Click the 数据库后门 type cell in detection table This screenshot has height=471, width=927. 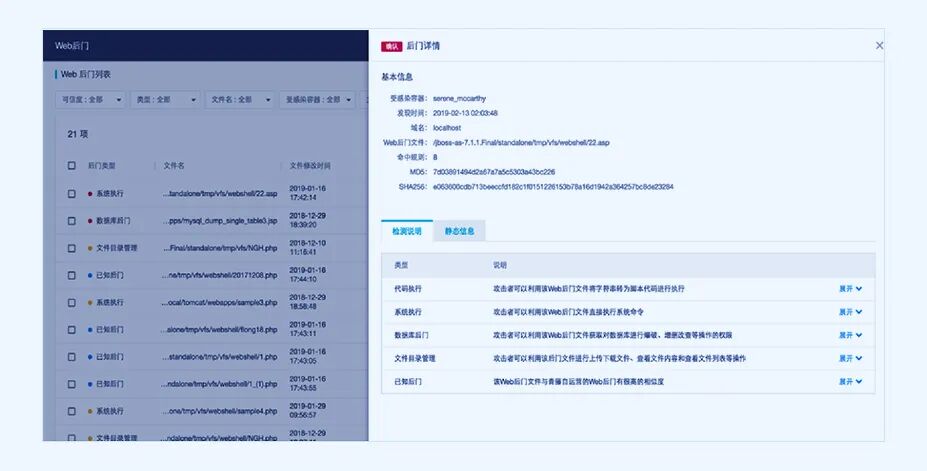[411, 335]
